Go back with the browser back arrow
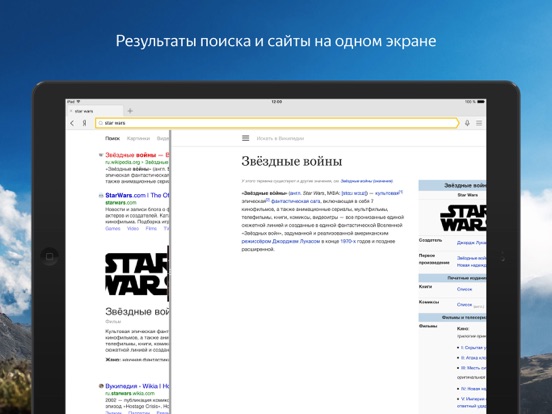The image size is (552, 414). [72, 123]
